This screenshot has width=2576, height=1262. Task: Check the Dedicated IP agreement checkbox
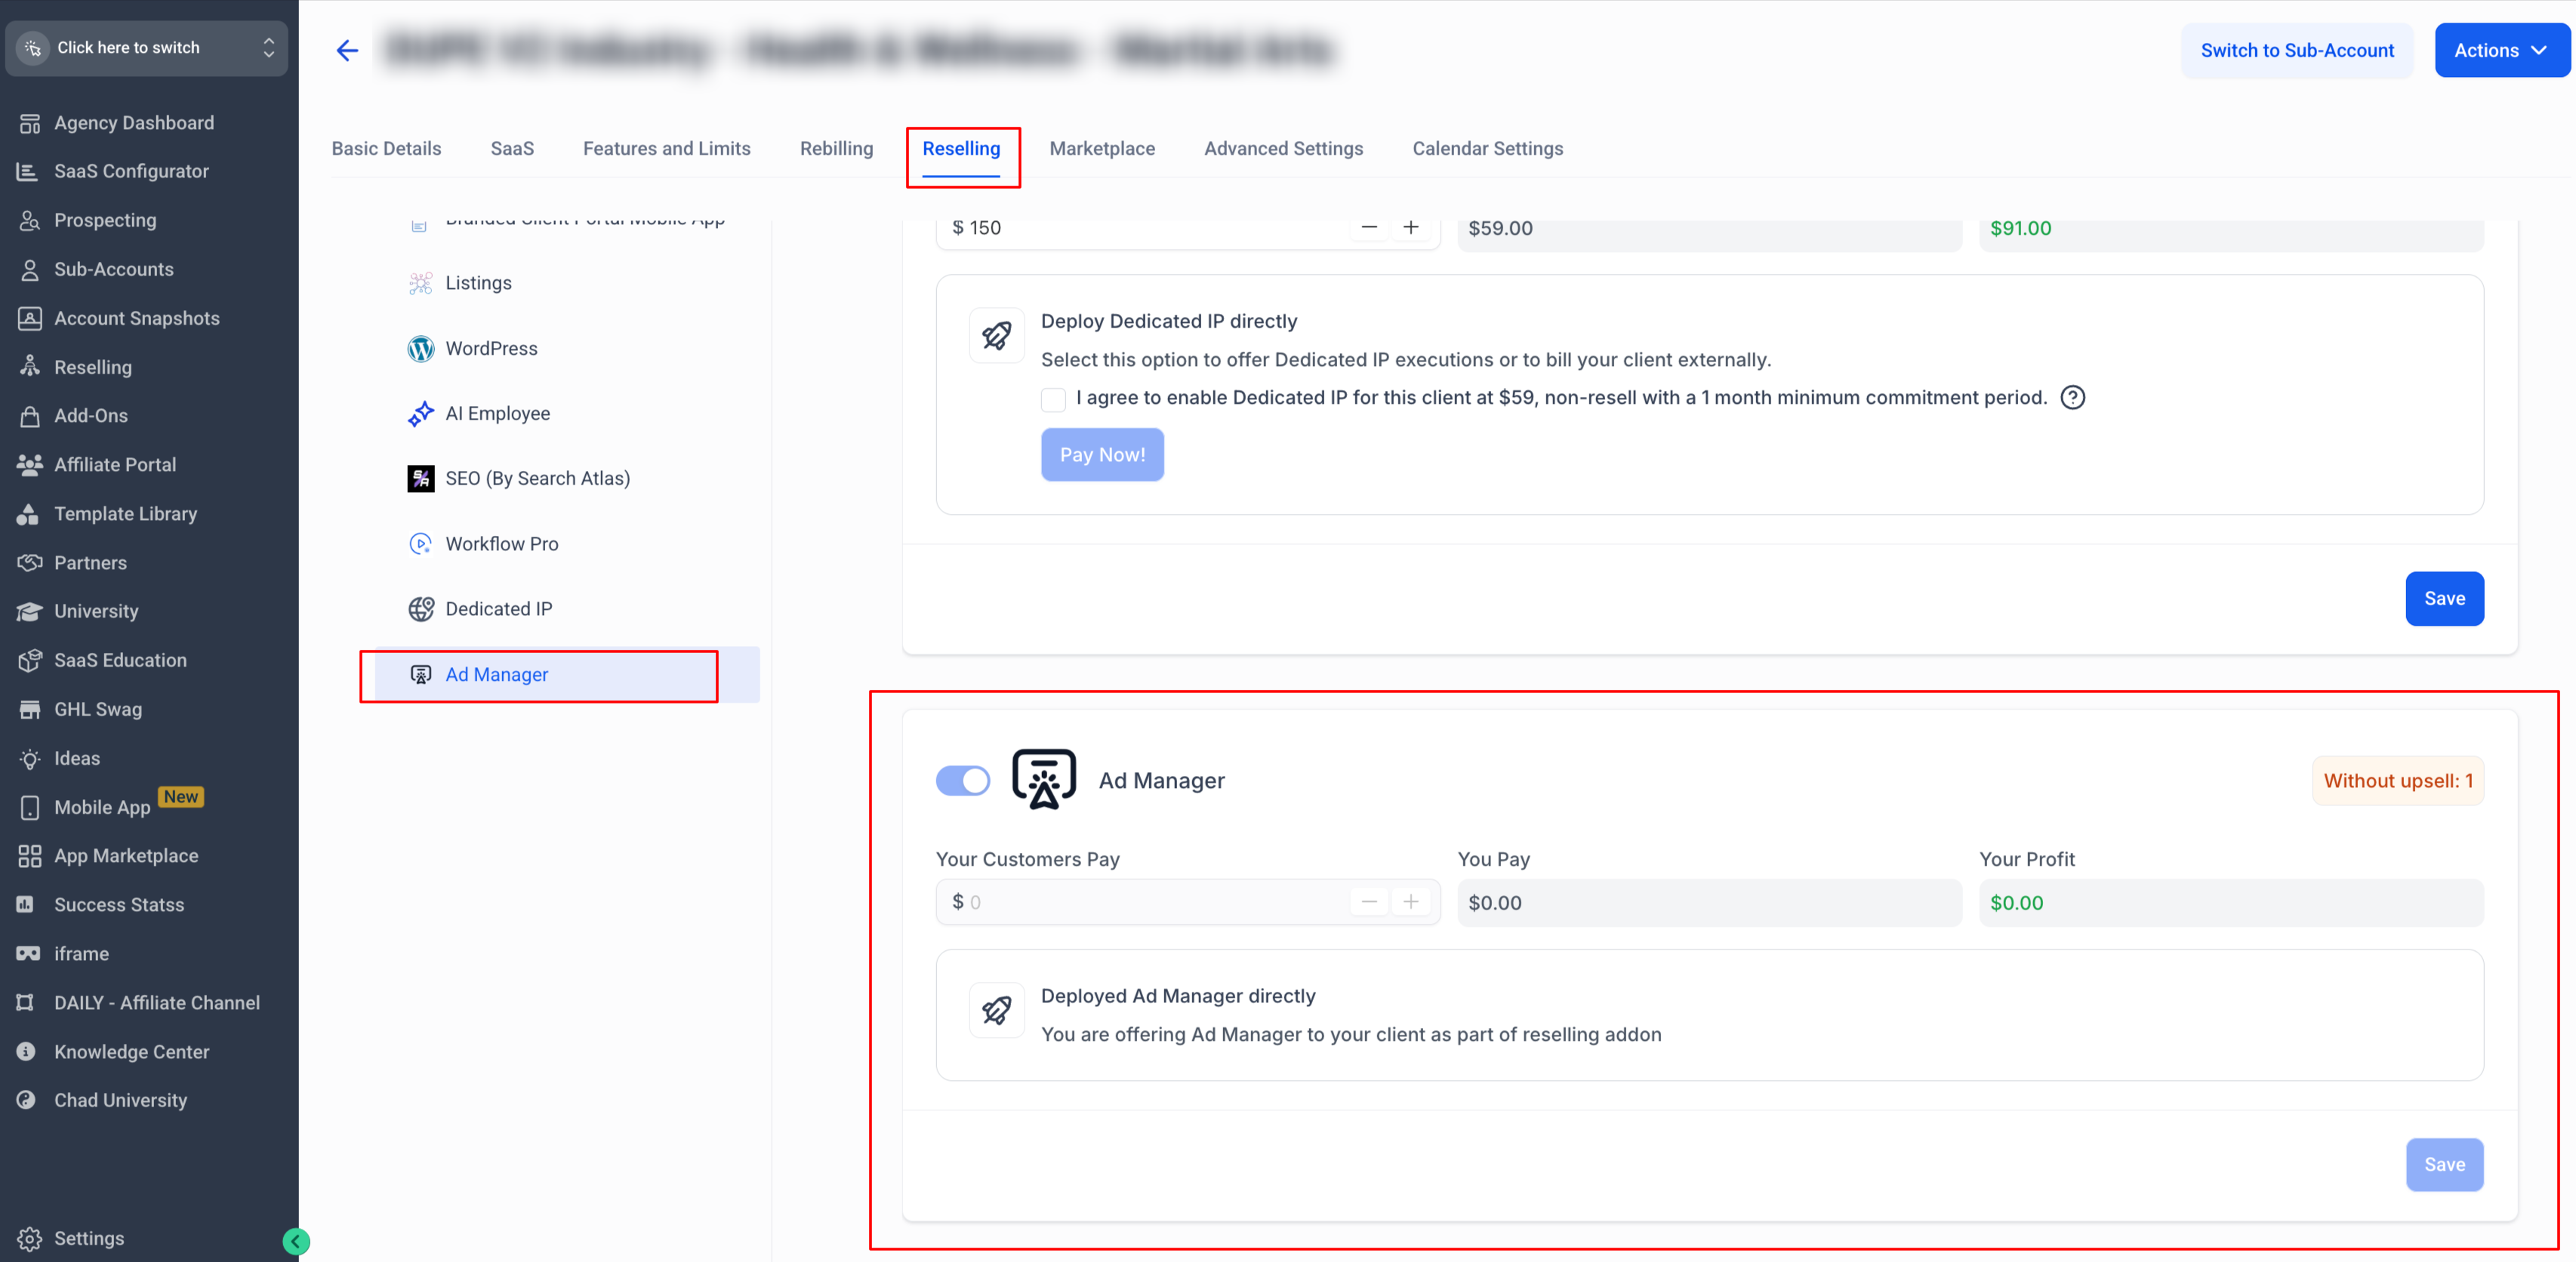[1053, 399]
